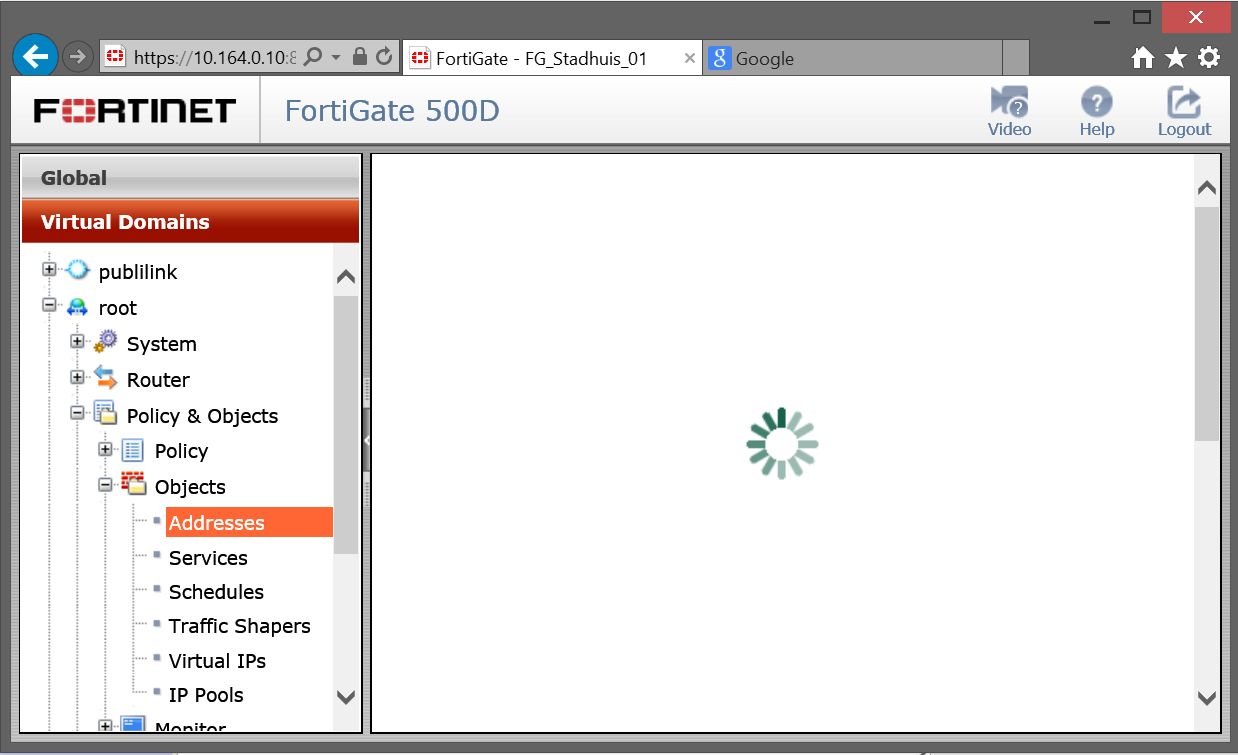Click the Fortinet logo
The height and width of the screenshot is (755, 1238).
(x=135, y=110)
